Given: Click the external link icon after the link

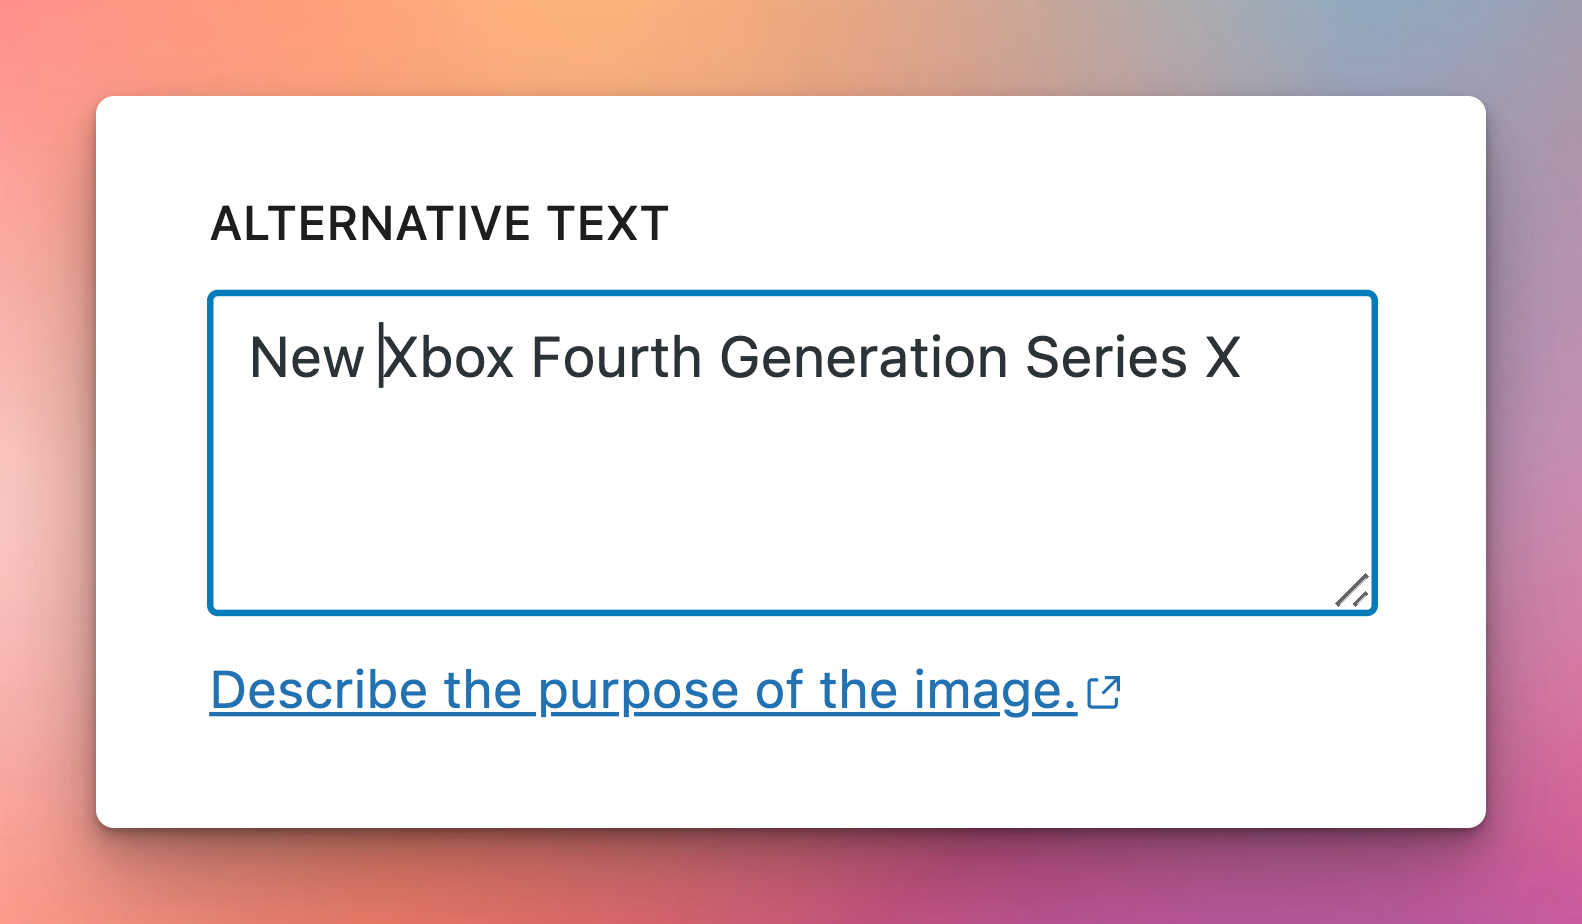Looking at the screenshot, I should (1103, 692).
